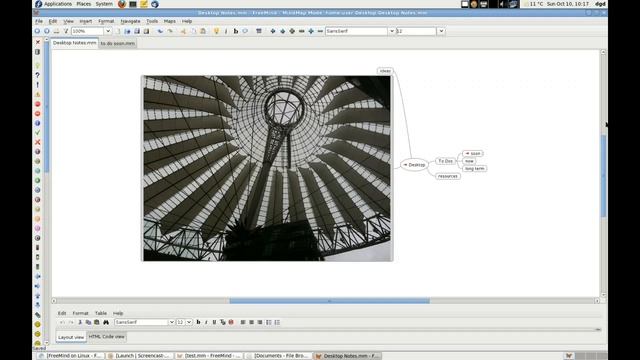Image resolution: width=640 pixels, height=360 pixels.
Task: Select the 'Desktop Notes.mm' tab
Action: (x=74, y=43)
